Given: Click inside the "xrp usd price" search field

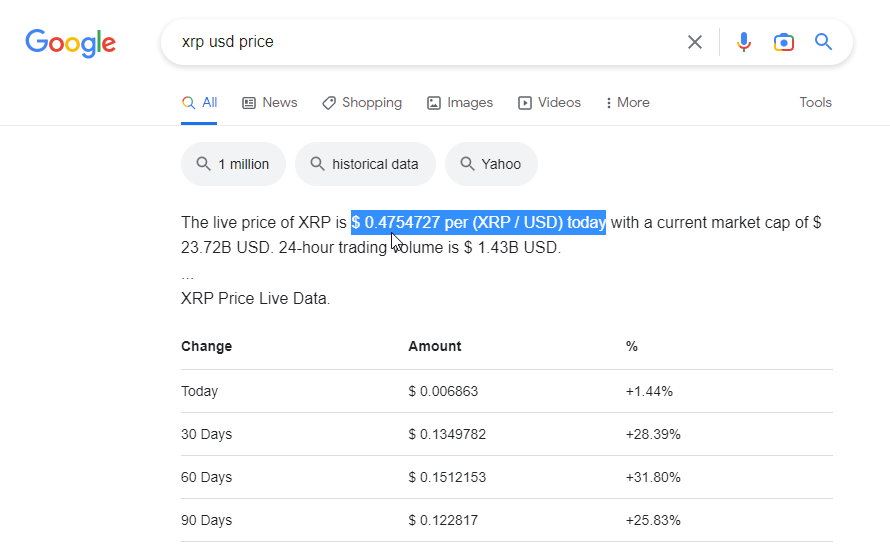Looking at the screenshot, I should point(420,42).
